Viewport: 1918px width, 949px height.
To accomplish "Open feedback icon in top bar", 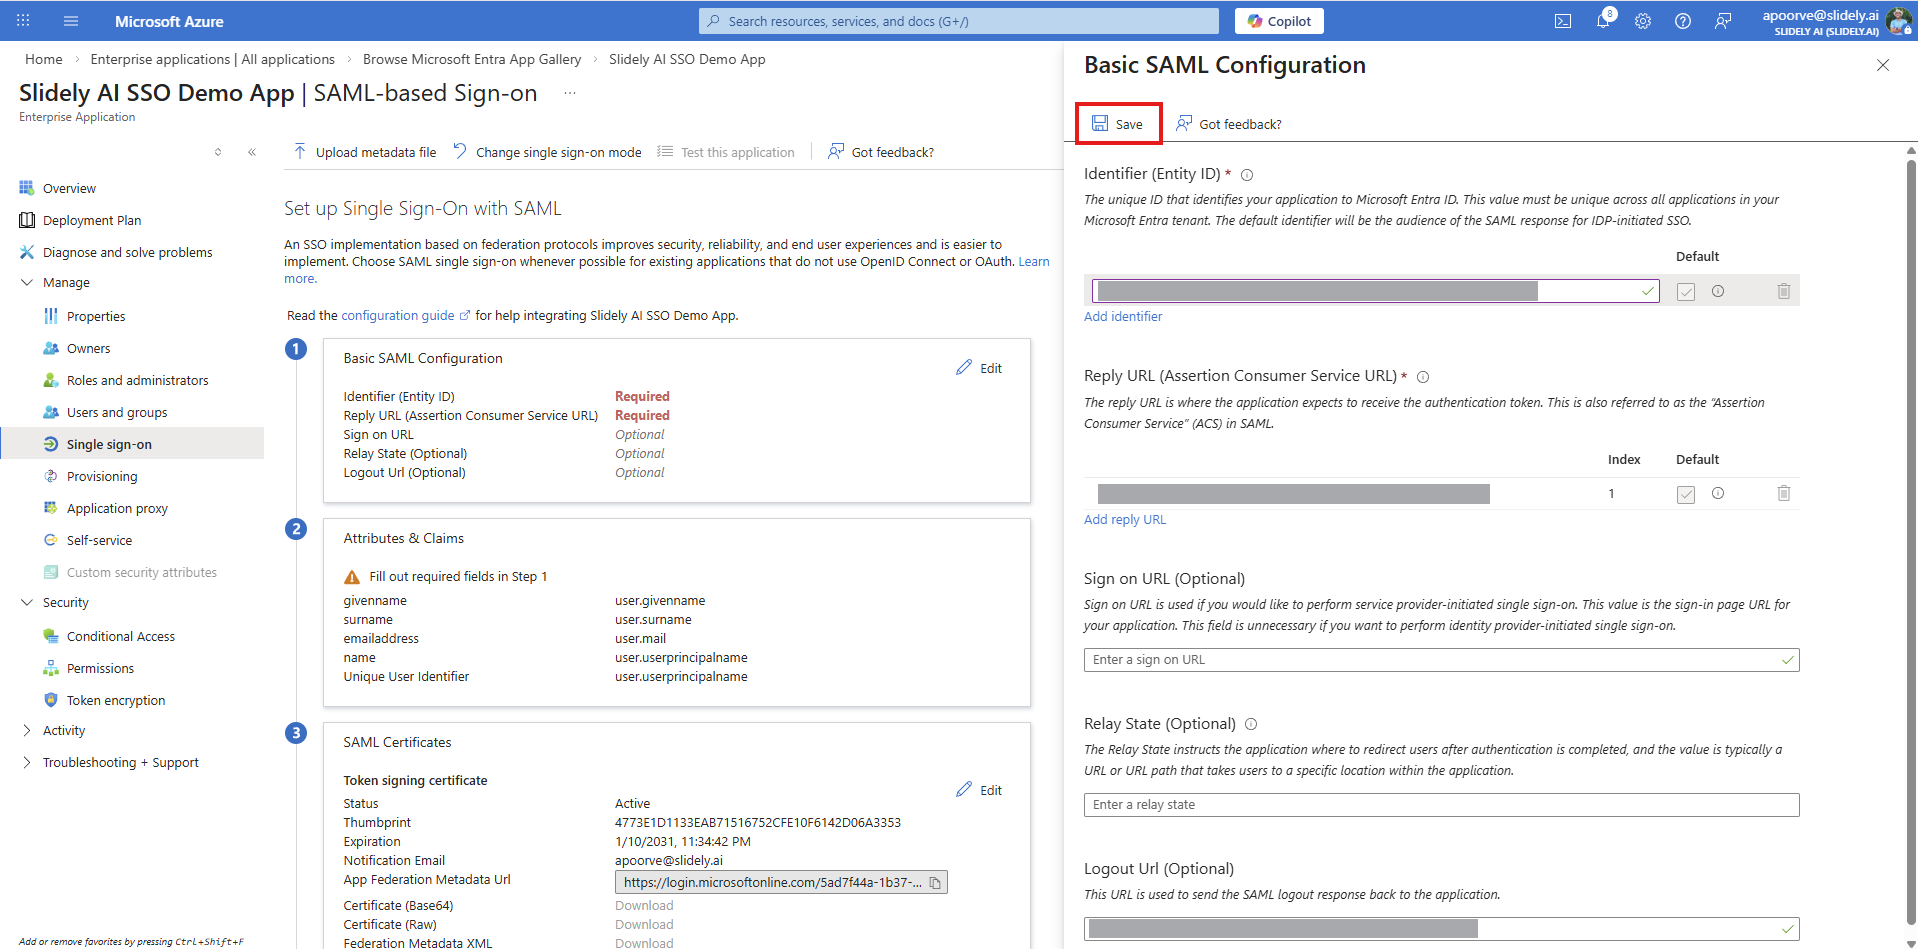I will (1723, 21).
